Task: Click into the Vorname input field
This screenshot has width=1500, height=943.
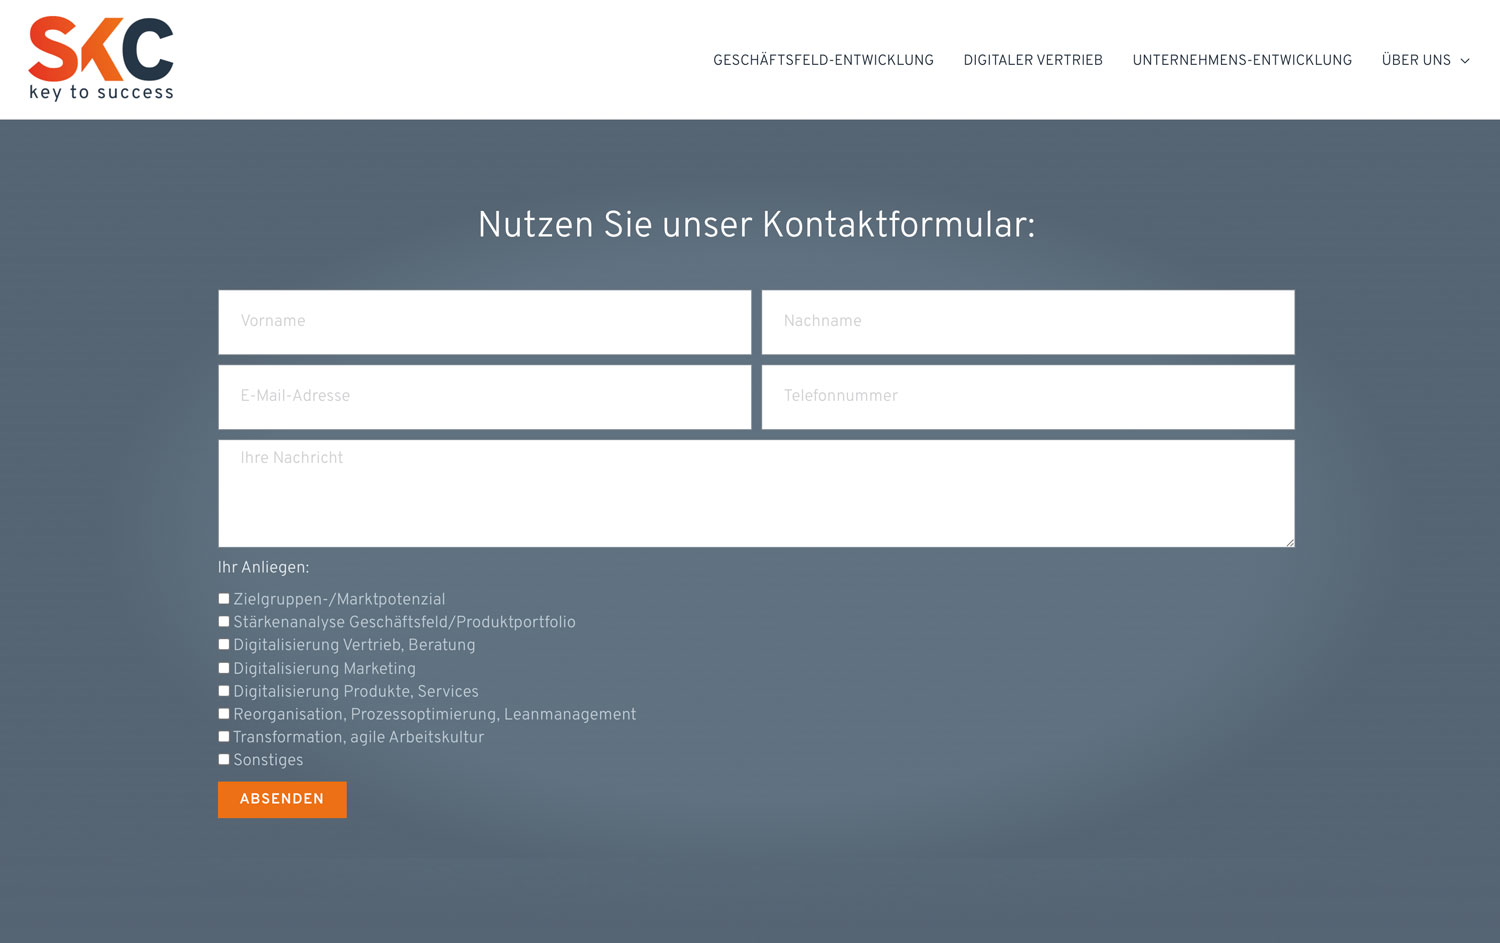Action: click(484, 322)
